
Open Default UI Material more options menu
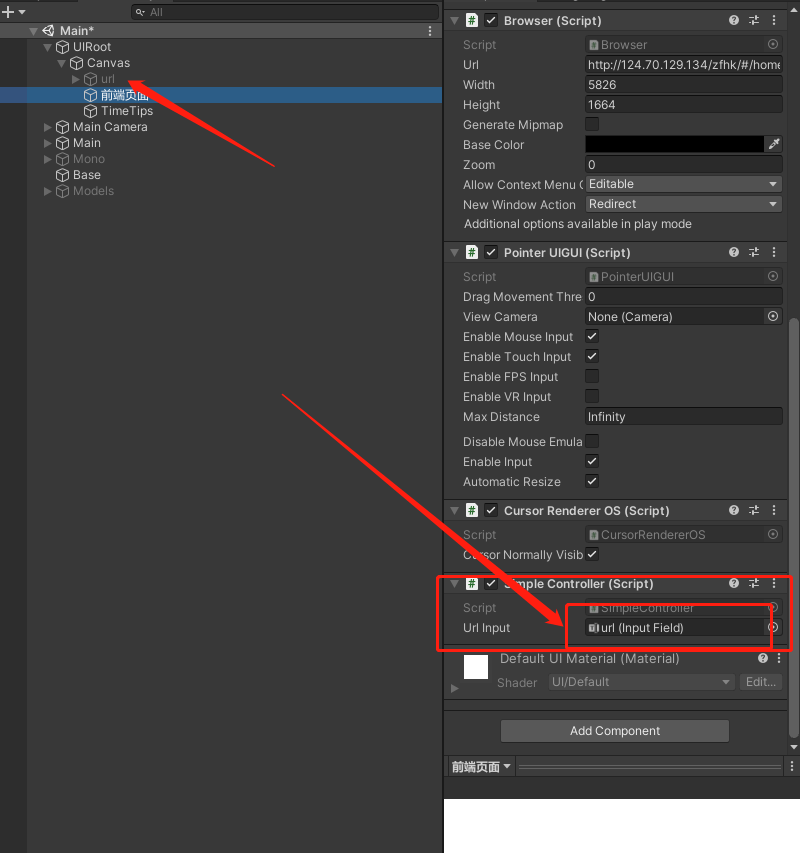pos(779,658)
